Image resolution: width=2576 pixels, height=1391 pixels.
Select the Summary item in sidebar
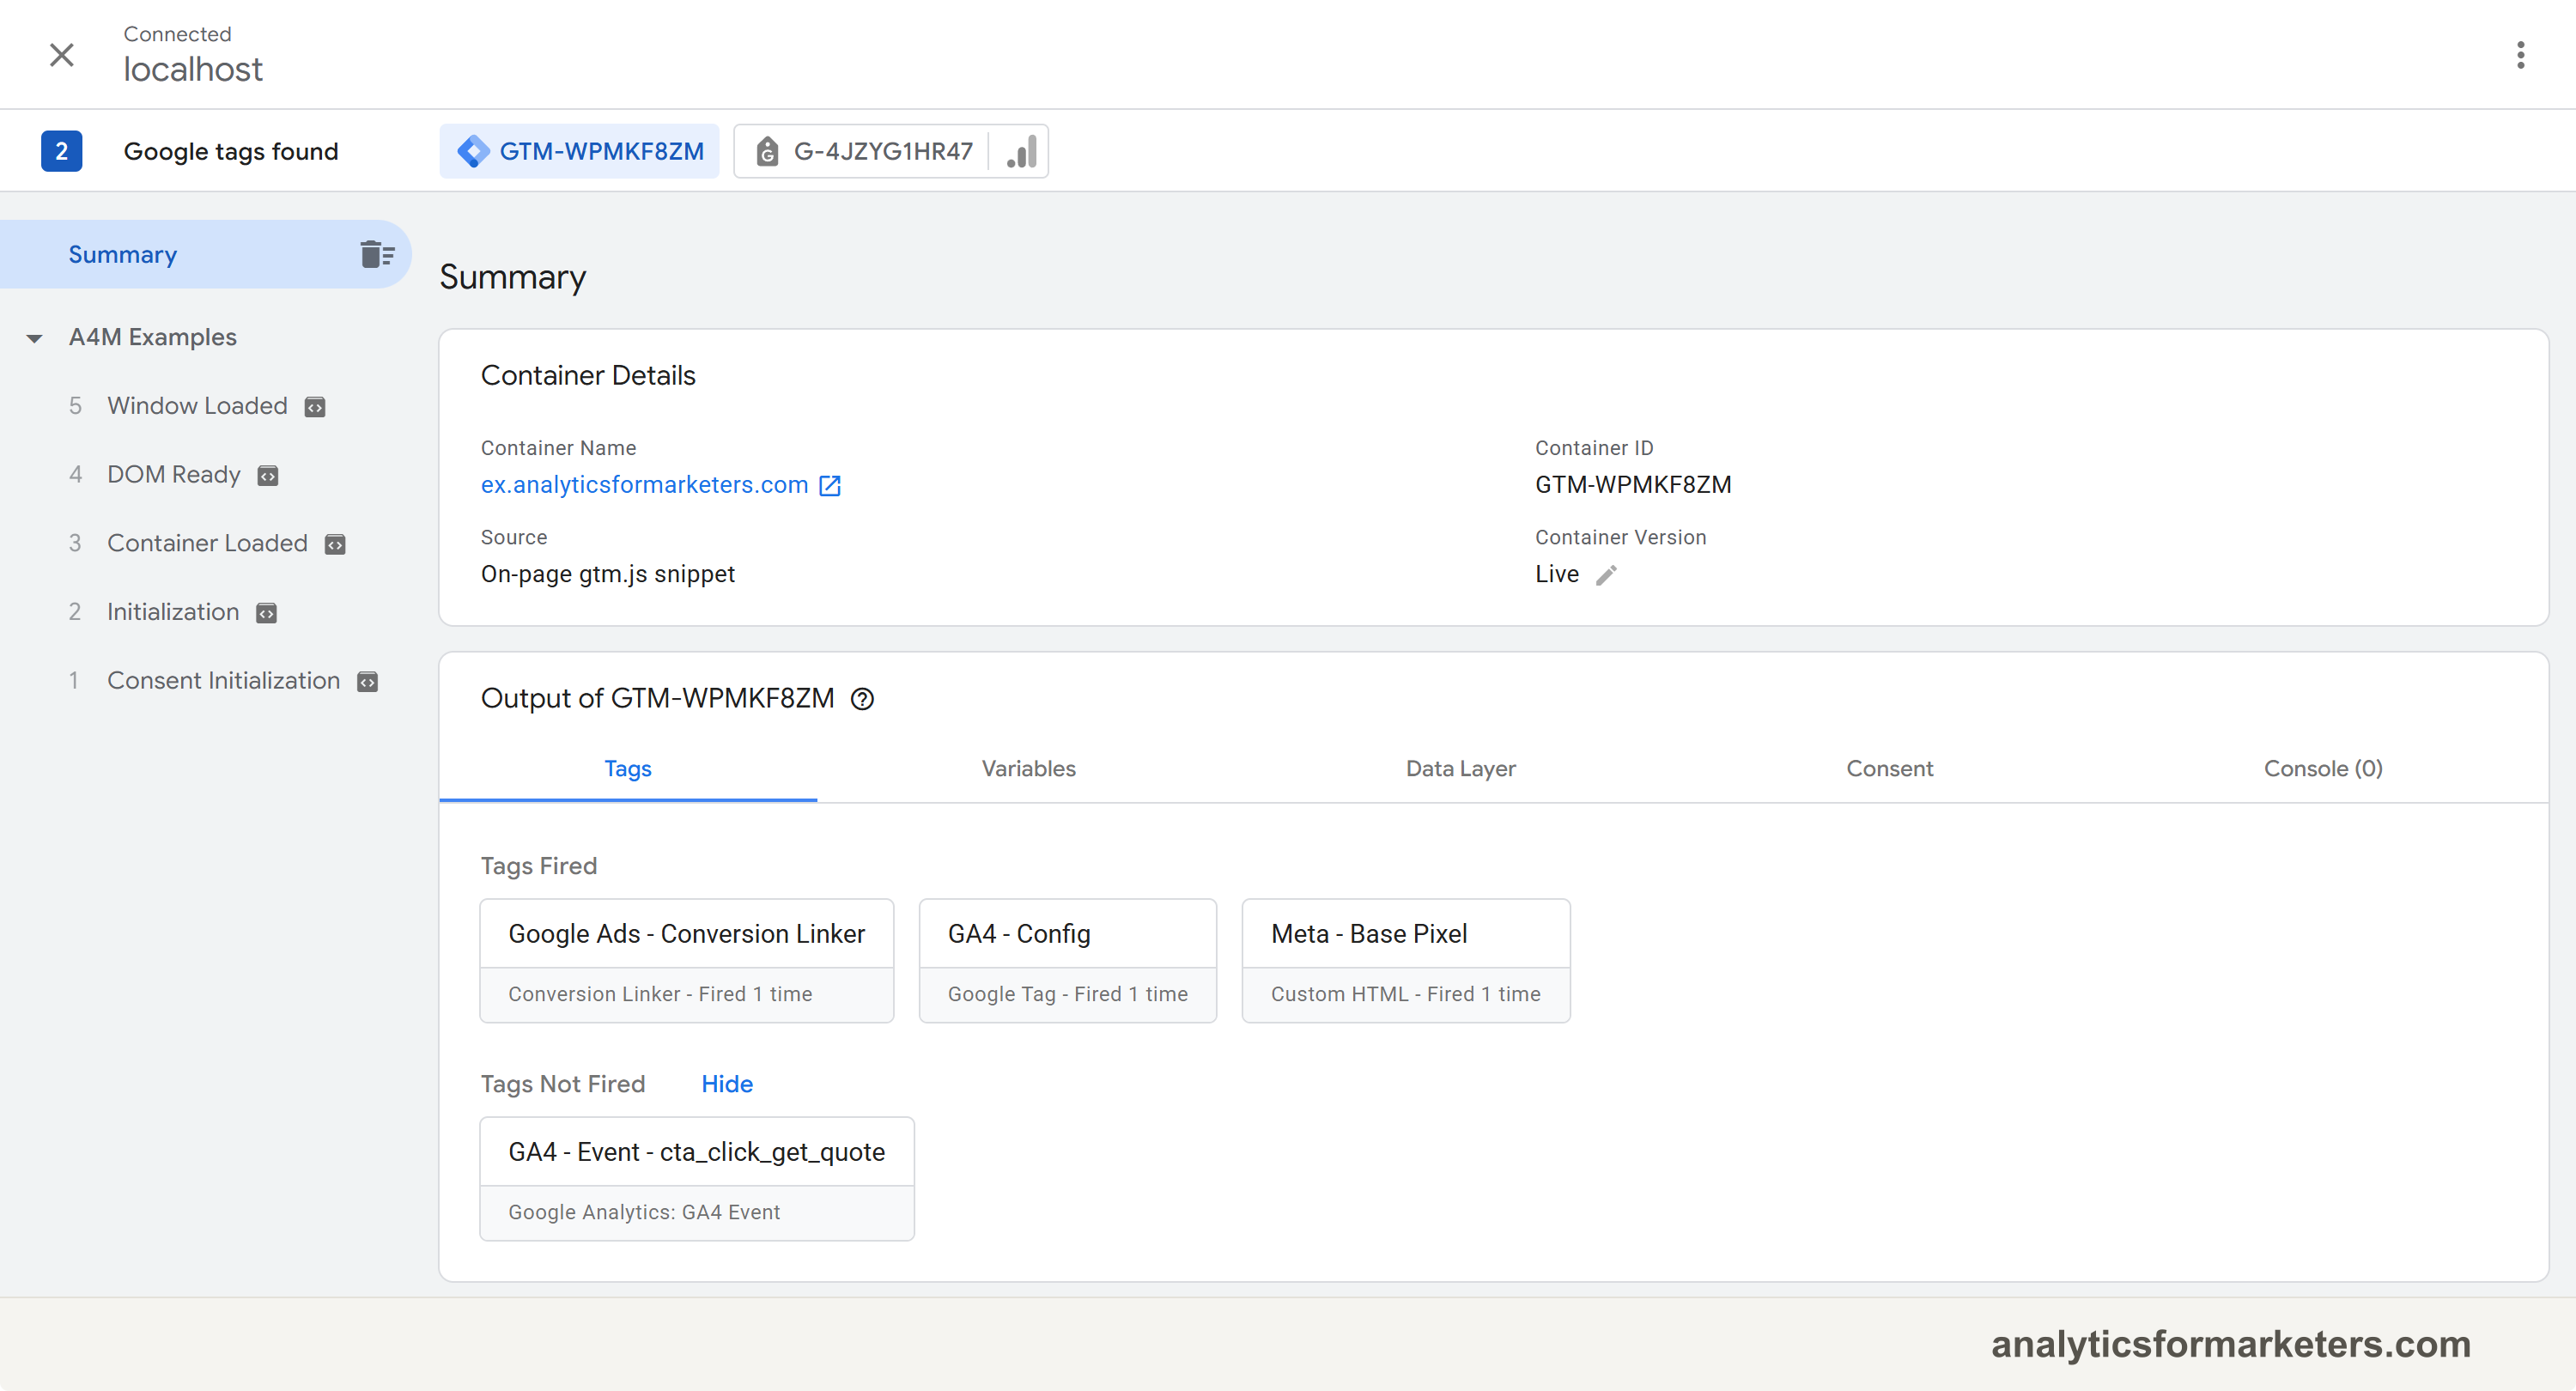pyautogui.click(x=206, y=254)
